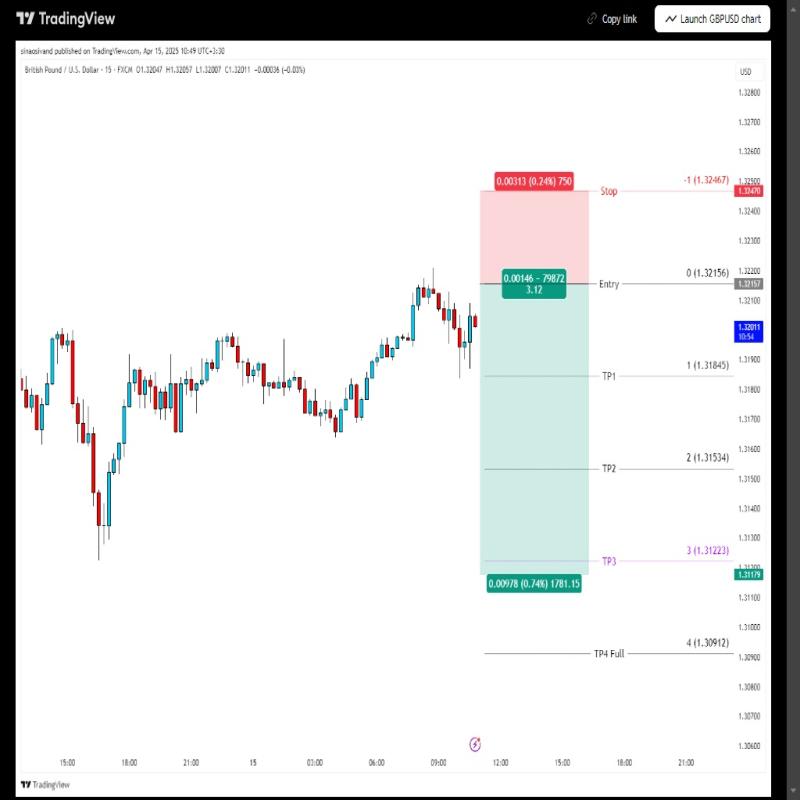Click the TP1 target line label
Screen dimensions: 800x800
[x=609, y=377]
